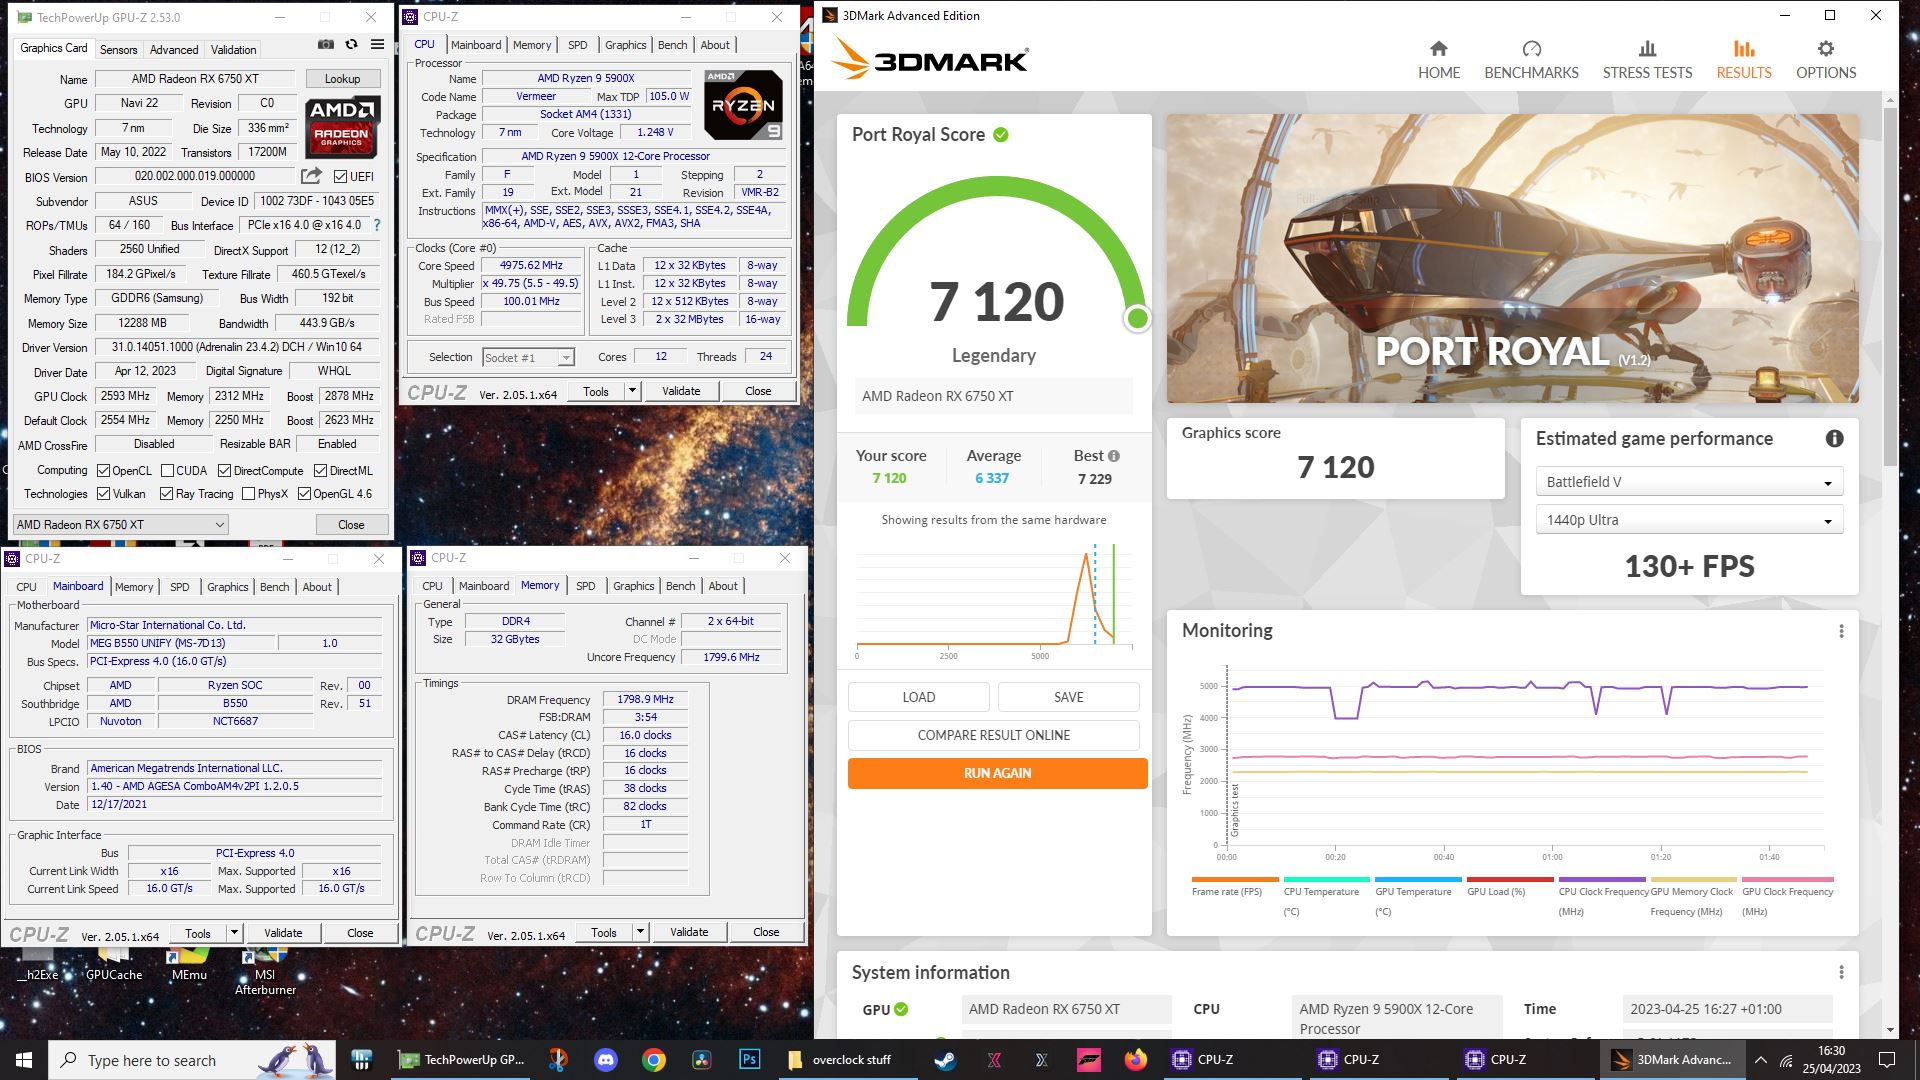1920x1080 pixels.
Task: Click the 3DMark vertical scrollbar thumb
Action: coord(1889,285)
